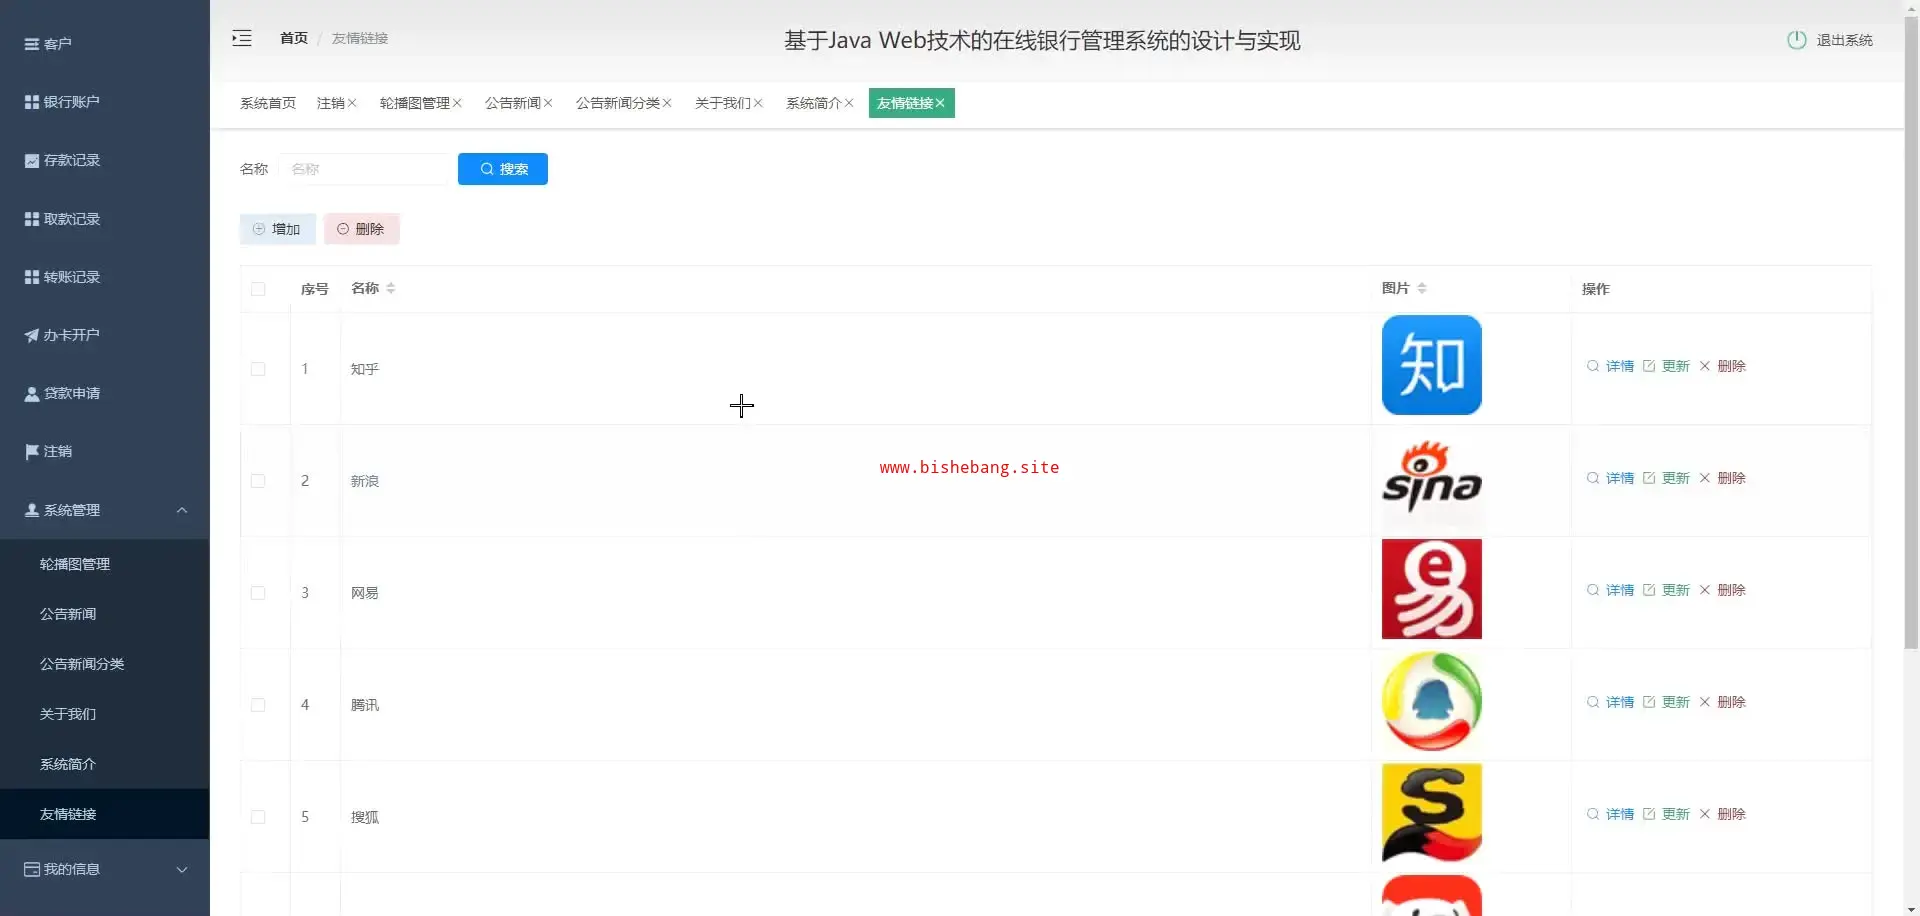Open 轮播图管理 in the sidebar submenu

click(105, 564)
